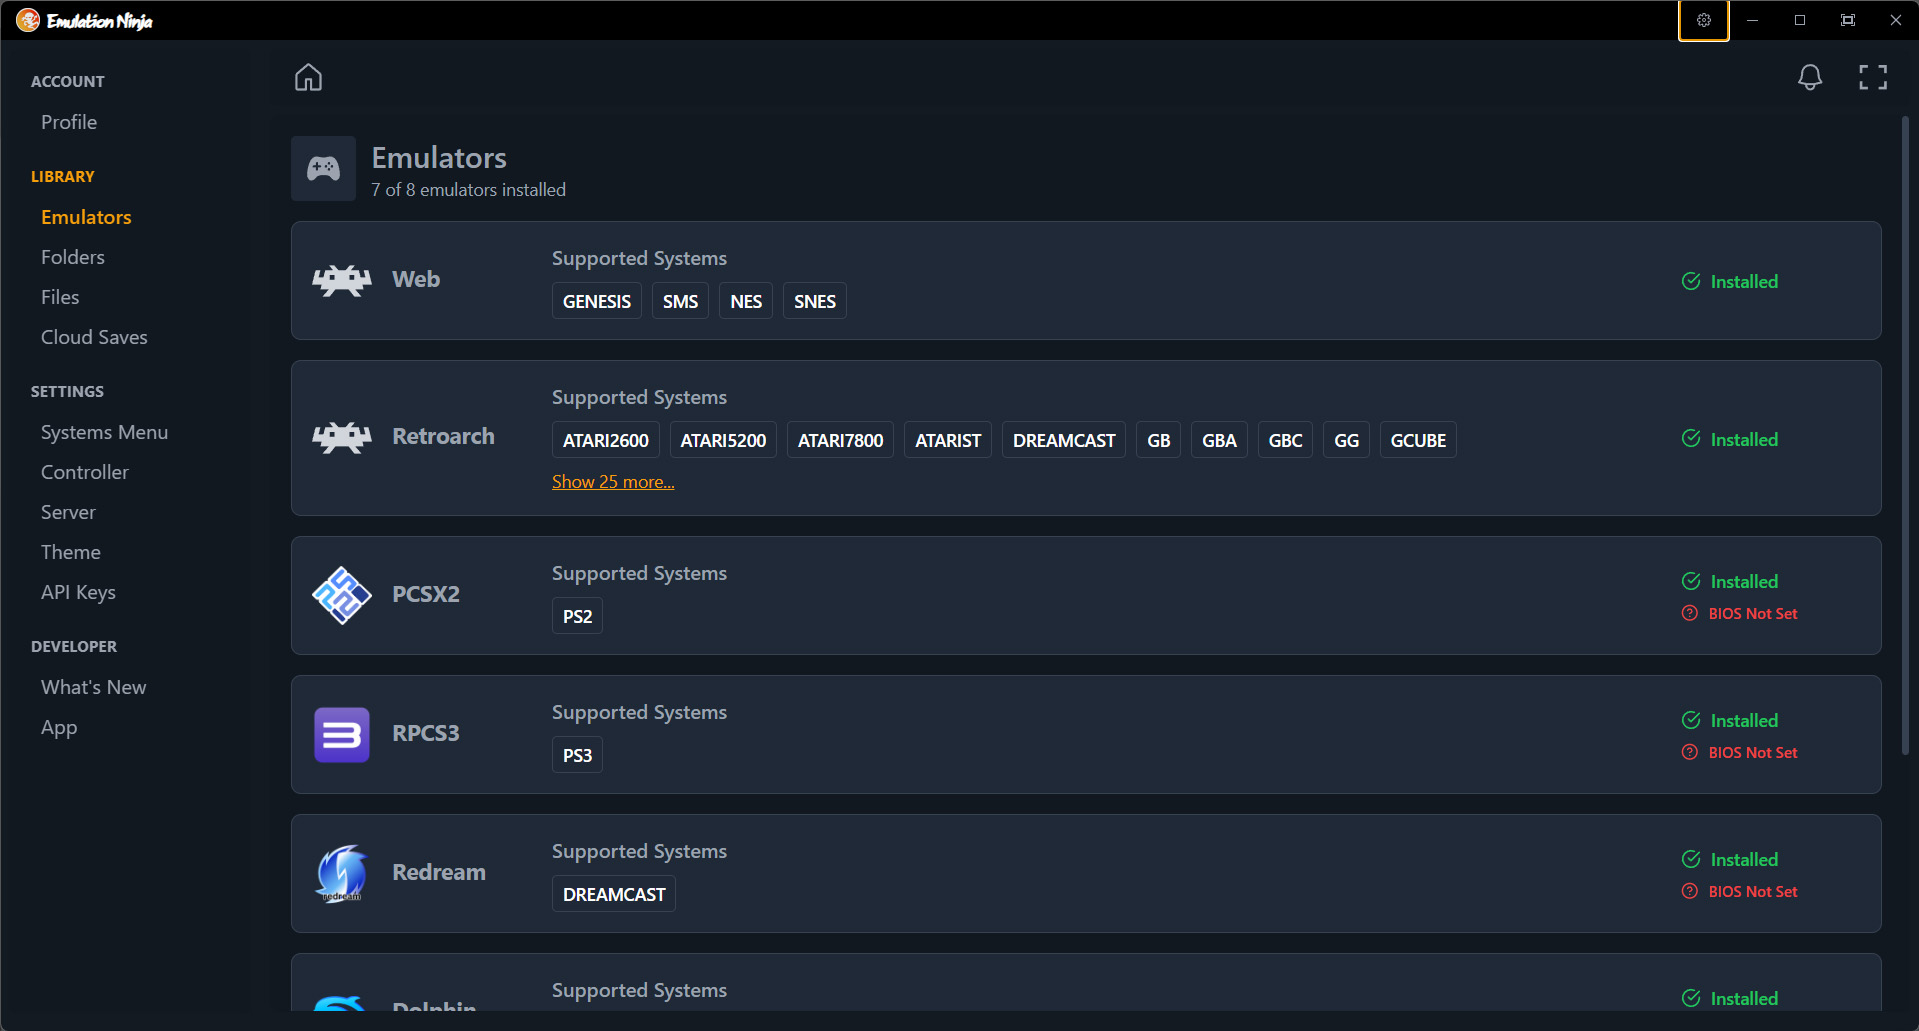Switch to the Cloud Saves section
Image resolution: width=1919 pixels, height=1031 pixels.
[x=94, y=337]
